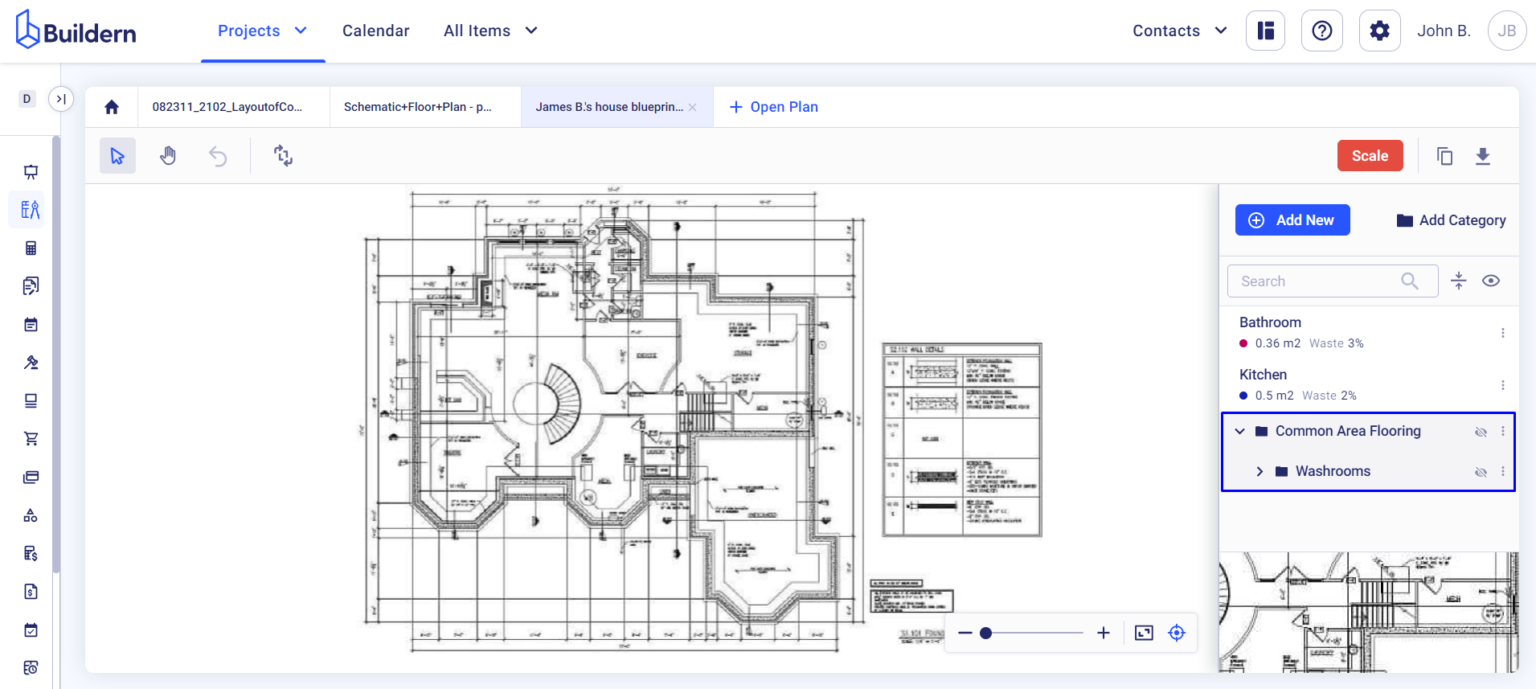Open the Projects dropdown menu
The height and width of the screenshot is (689, 1536).
tap(262, 31)
